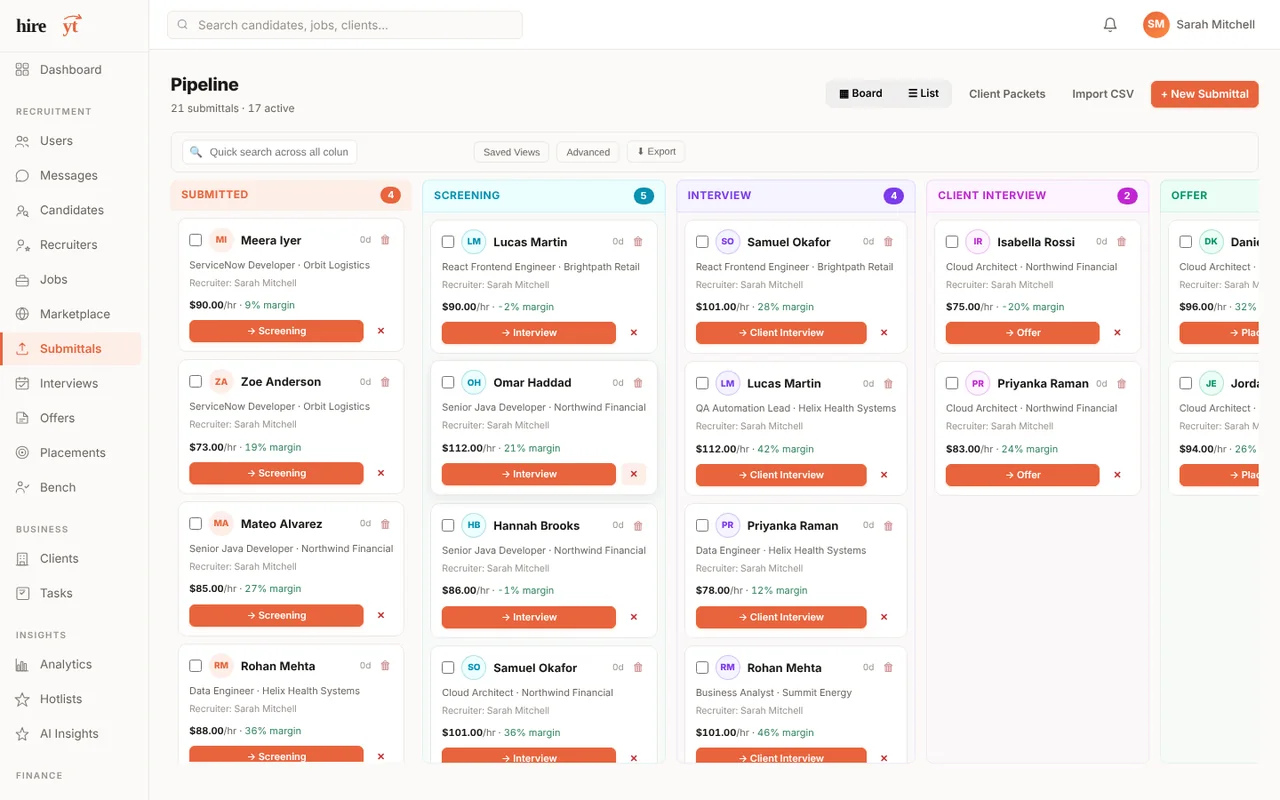The image size is (1280, 800).
Task: Select Zoe Anderson's card checkbox
Action: 196,382
